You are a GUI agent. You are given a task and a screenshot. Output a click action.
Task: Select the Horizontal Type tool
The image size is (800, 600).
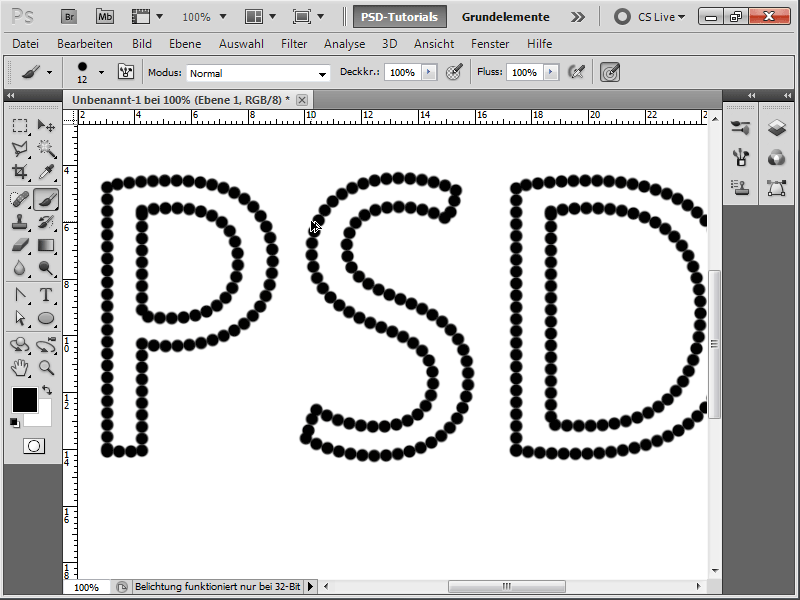pyautogui.click(x=46, y=295)
